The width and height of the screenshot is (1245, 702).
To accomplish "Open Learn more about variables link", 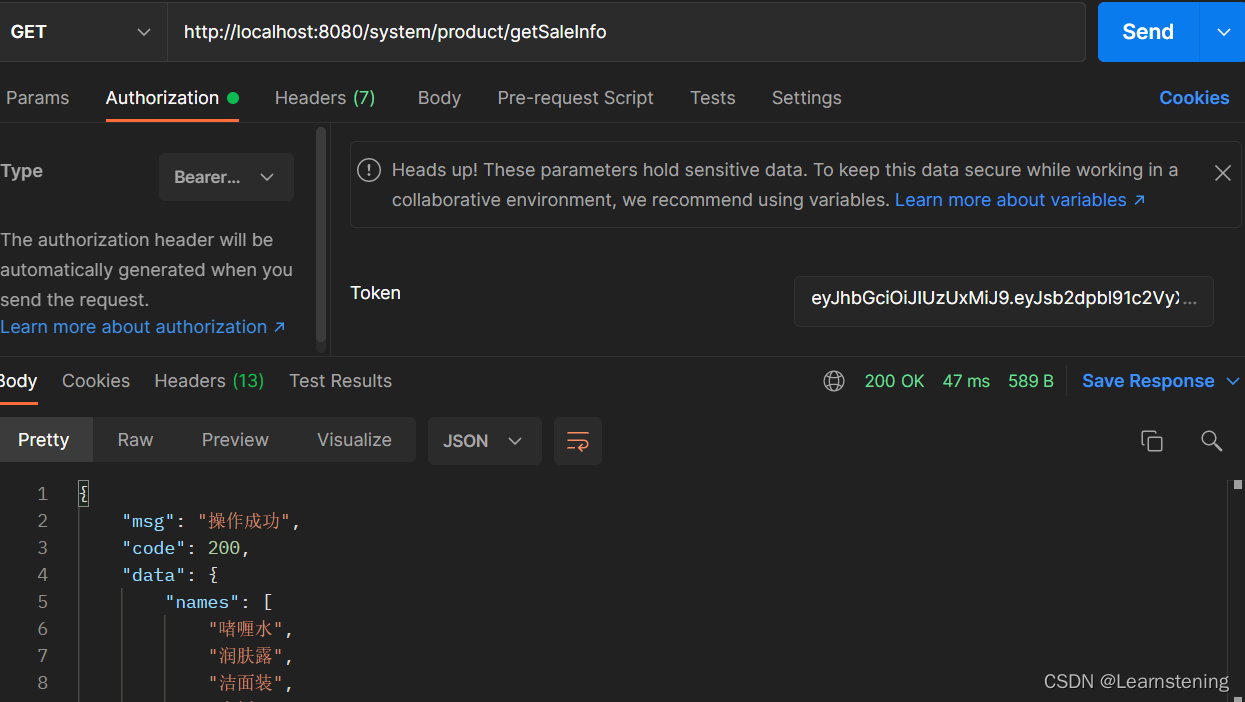I will coord(1020,200).
